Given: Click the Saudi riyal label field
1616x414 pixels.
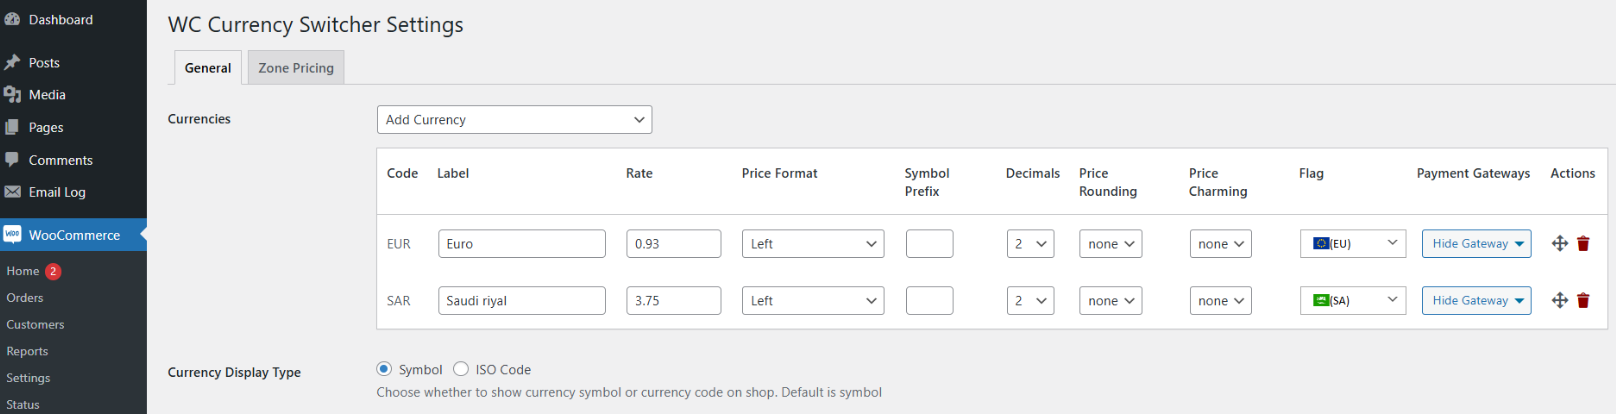Looking at the screenshot, I should [521, 300].
